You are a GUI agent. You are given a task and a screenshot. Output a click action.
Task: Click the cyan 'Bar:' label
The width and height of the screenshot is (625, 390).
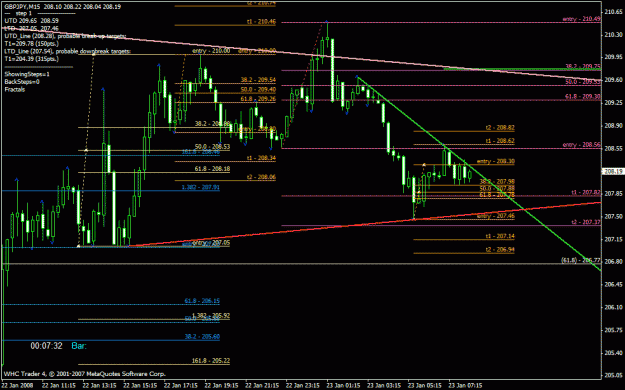point(79,346)
